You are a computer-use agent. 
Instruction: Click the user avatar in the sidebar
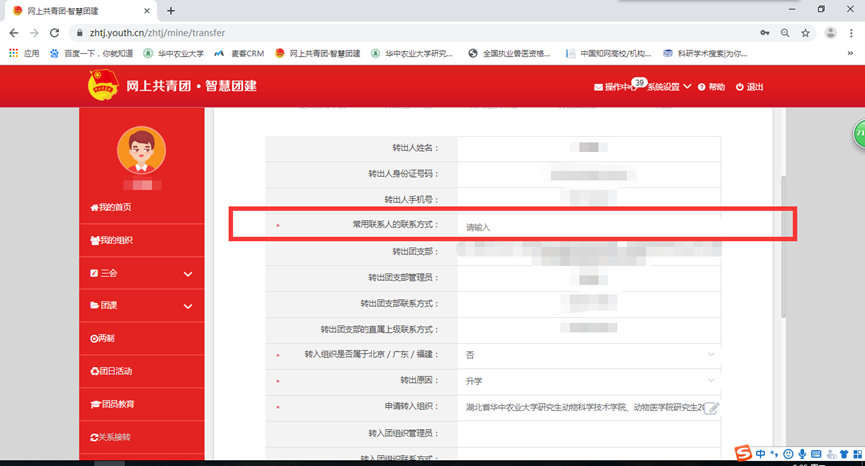tap(141, 150)
